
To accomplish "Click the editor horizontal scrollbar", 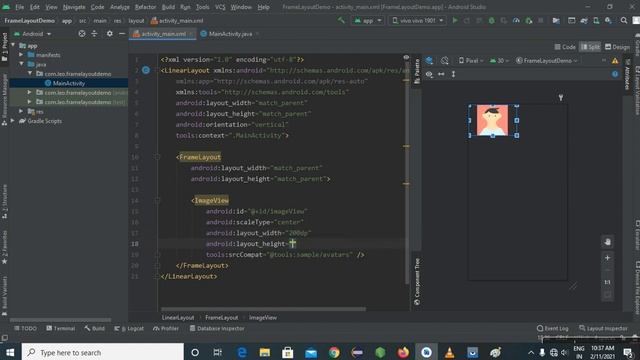I will click(263, 309).
